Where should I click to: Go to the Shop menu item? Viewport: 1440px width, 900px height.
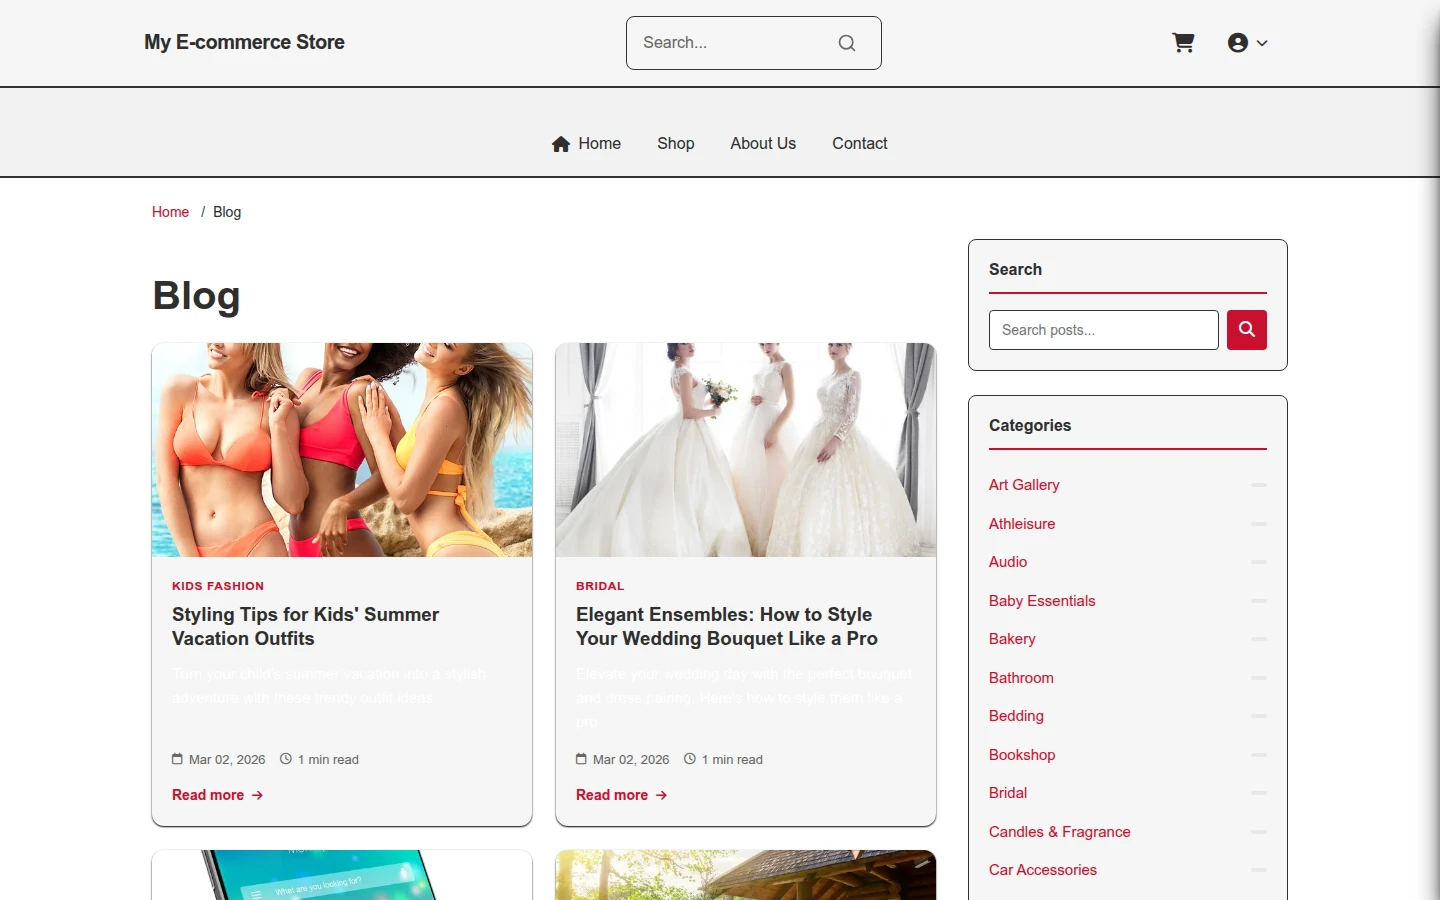(676, 144)
